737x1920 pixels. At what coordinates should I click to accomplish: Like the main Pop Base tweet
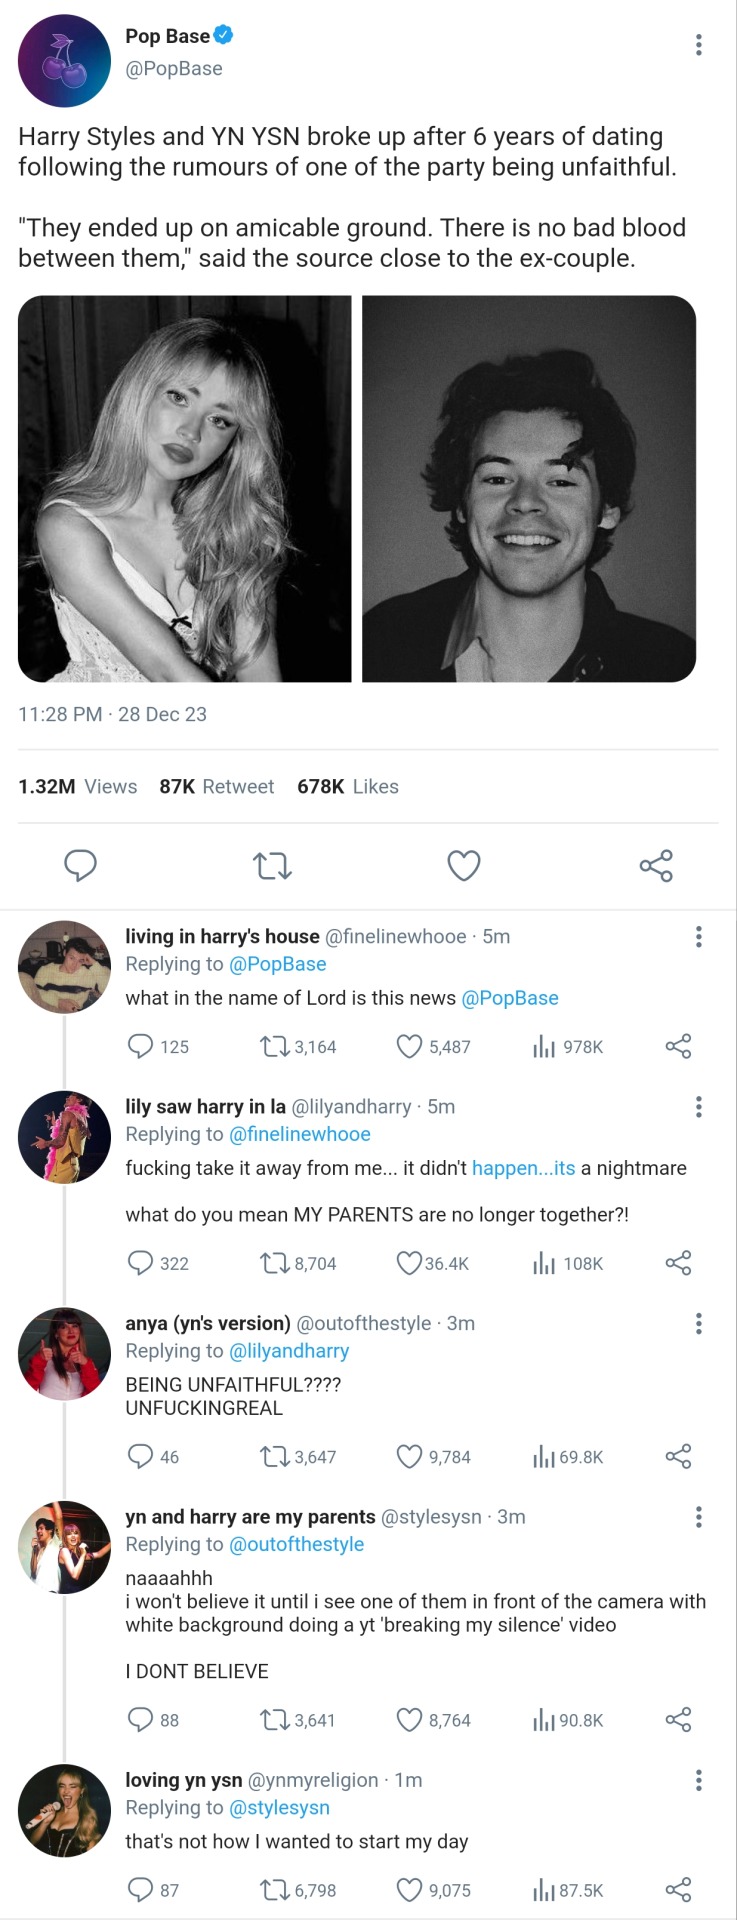click(463, 865)
